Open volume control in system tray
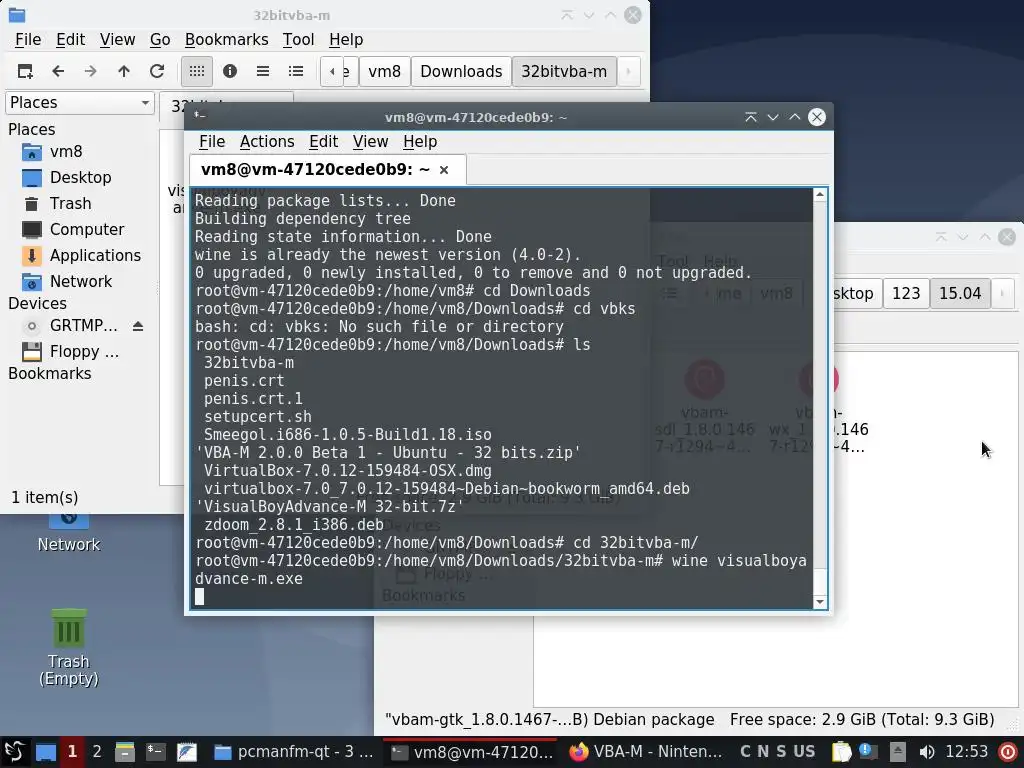This screenshot has width=1024, height=768. [x=926, y=752]
